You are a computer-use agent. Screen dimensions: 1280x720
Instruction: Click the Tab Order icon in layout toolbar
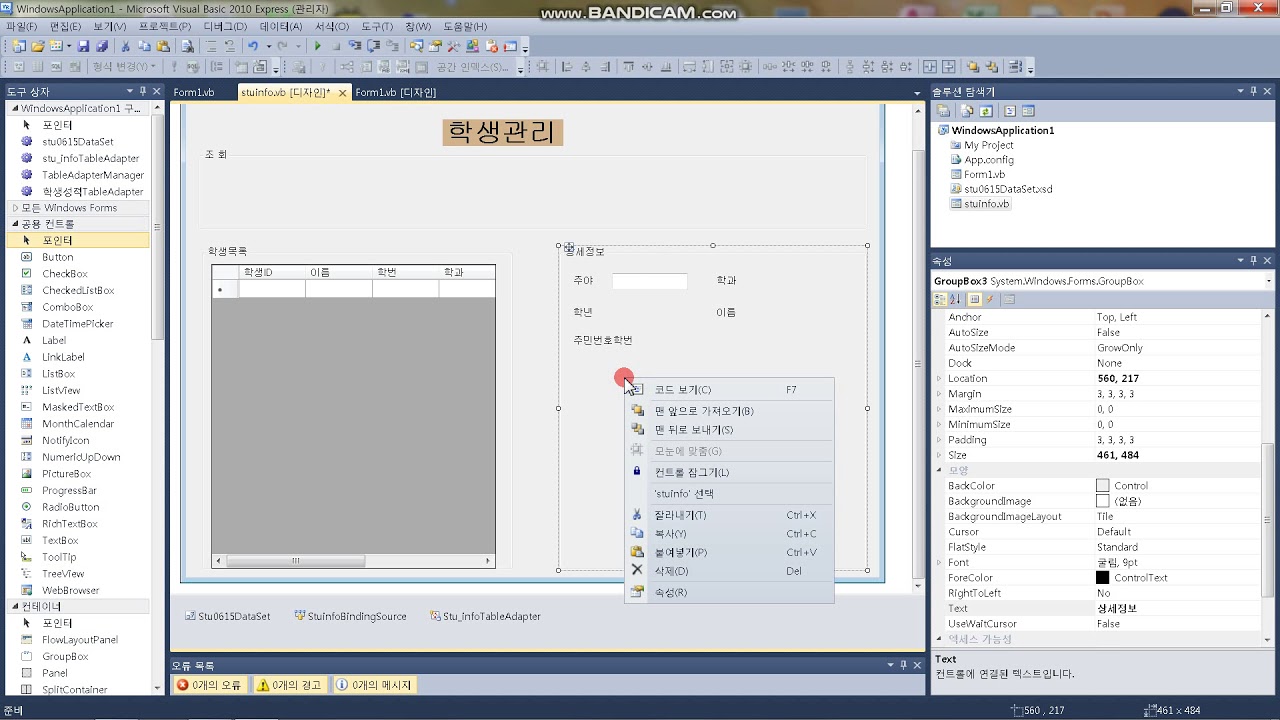[1016, 67]
